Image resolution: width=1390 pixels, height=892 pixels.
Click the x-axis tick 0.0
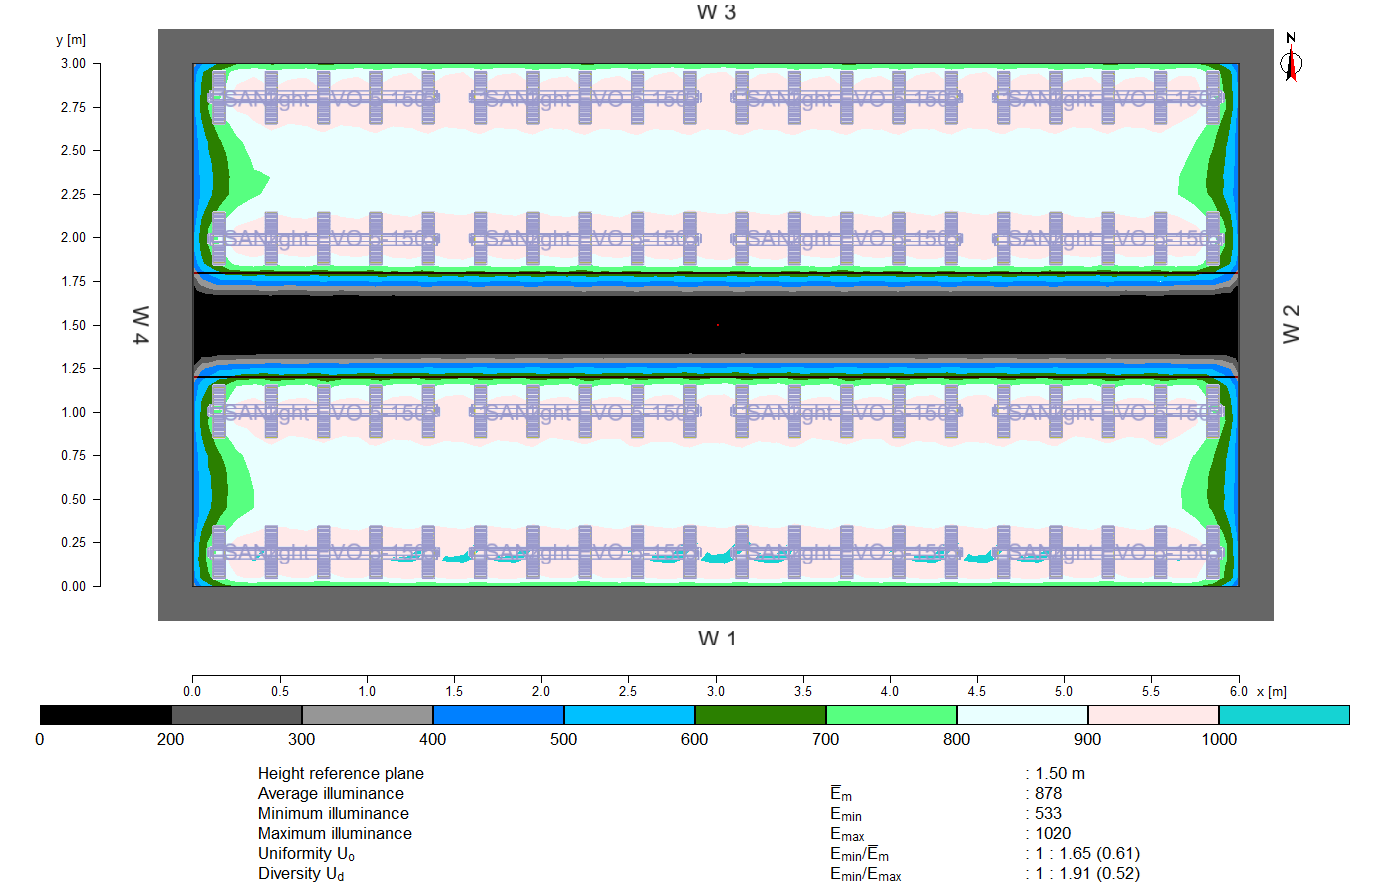coord(192,691)
